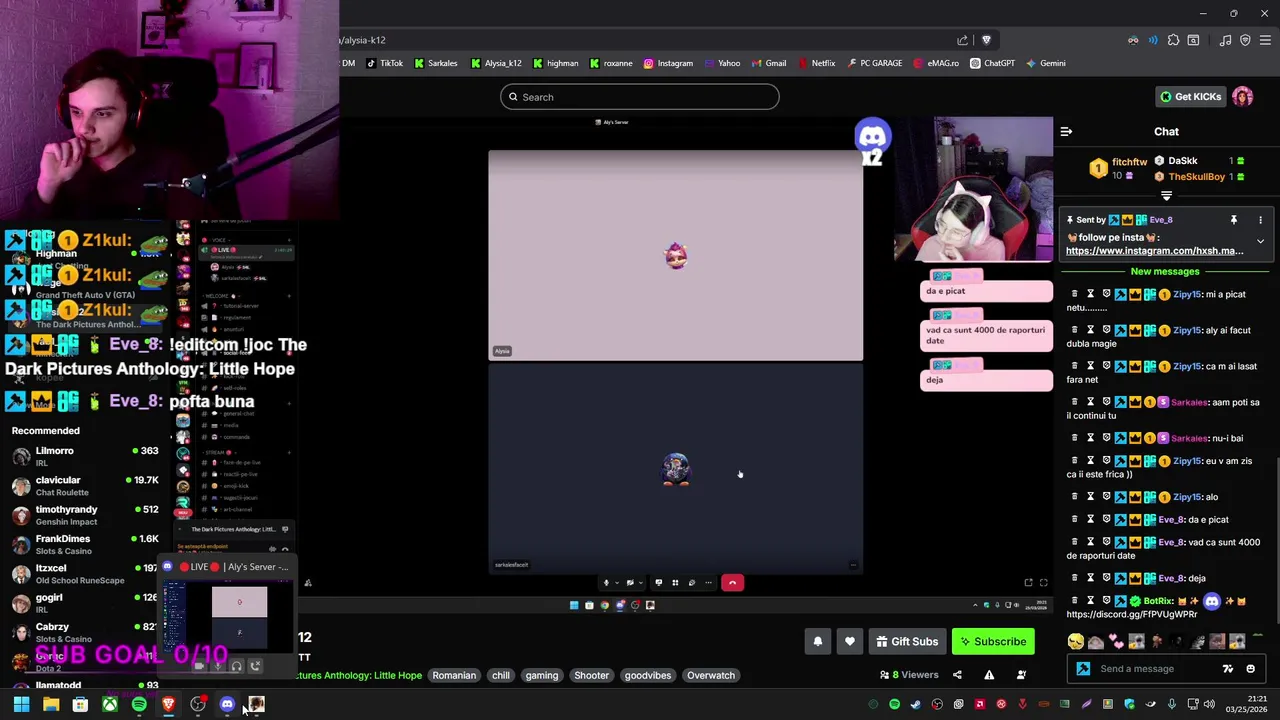
Task: Open OBS Studio from taskbar
Action: pos(198,705)
